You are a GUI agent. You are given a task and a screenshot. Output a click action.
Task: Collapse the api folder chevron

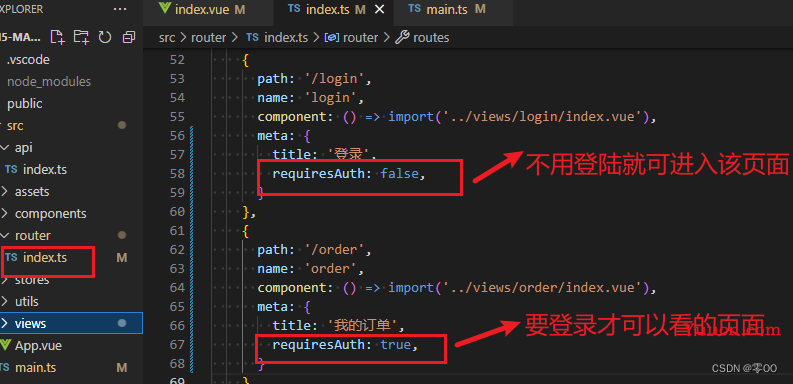click(x=5, y=148)
